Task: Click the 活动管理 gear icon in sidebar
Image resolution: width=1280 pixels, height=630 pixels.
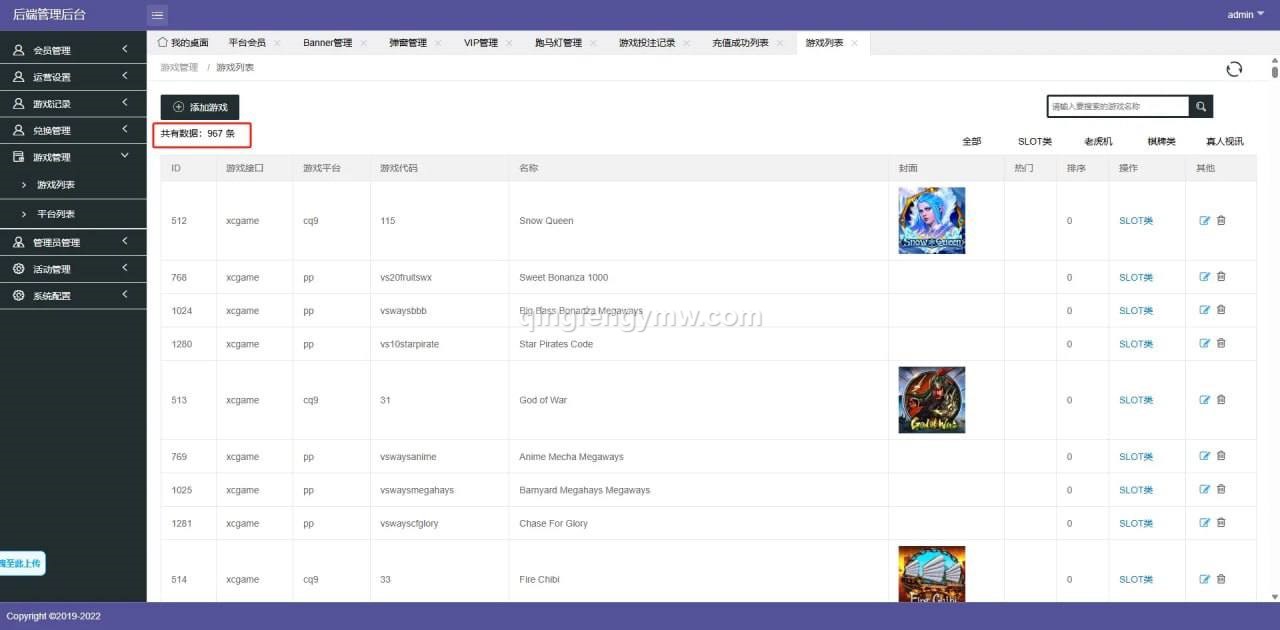Action: (x=17, y=268)
